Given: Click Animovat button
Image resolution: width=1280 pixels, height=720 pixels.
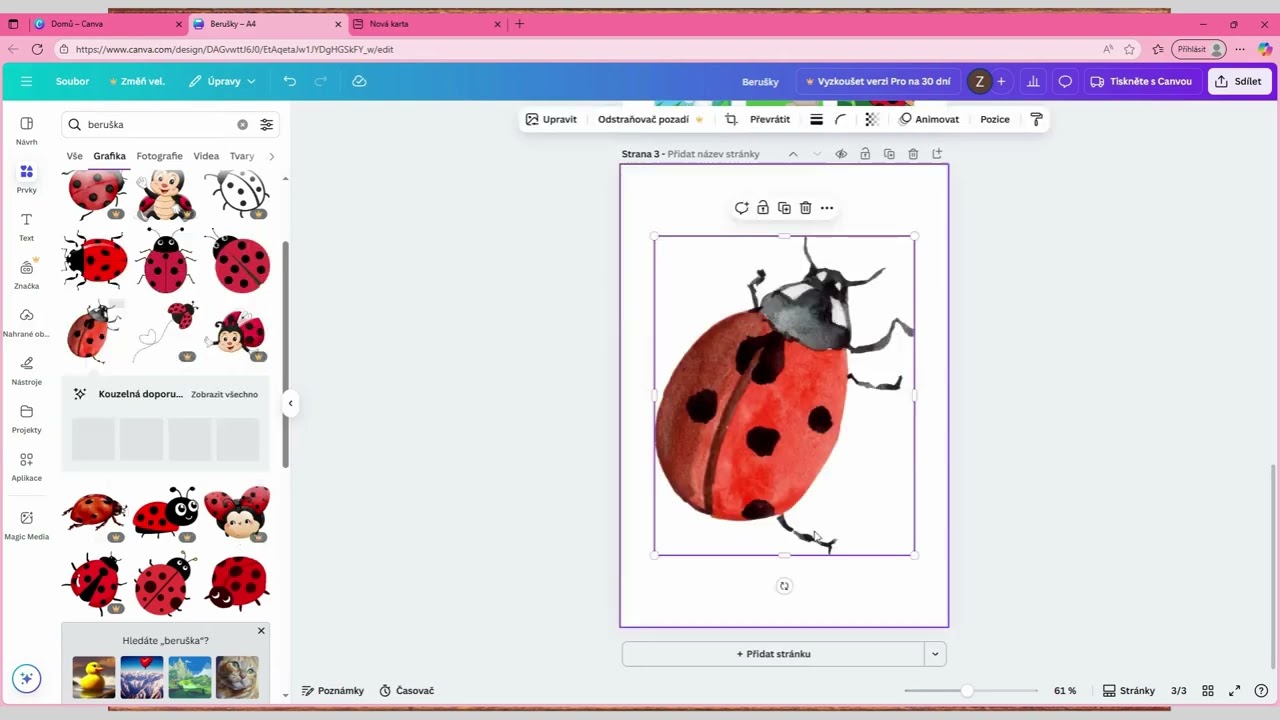Looking at the screenshot, I should coord(929,119).
